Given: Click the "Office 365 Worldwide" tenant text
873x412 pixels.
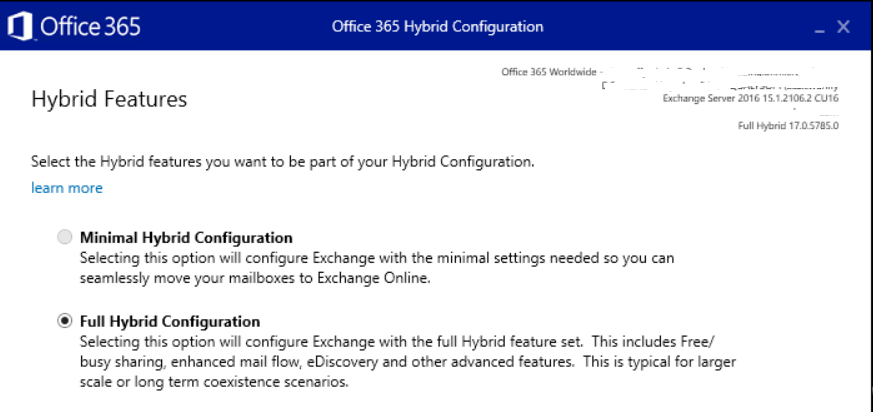Looking at the screenshot, I should 549,73.
